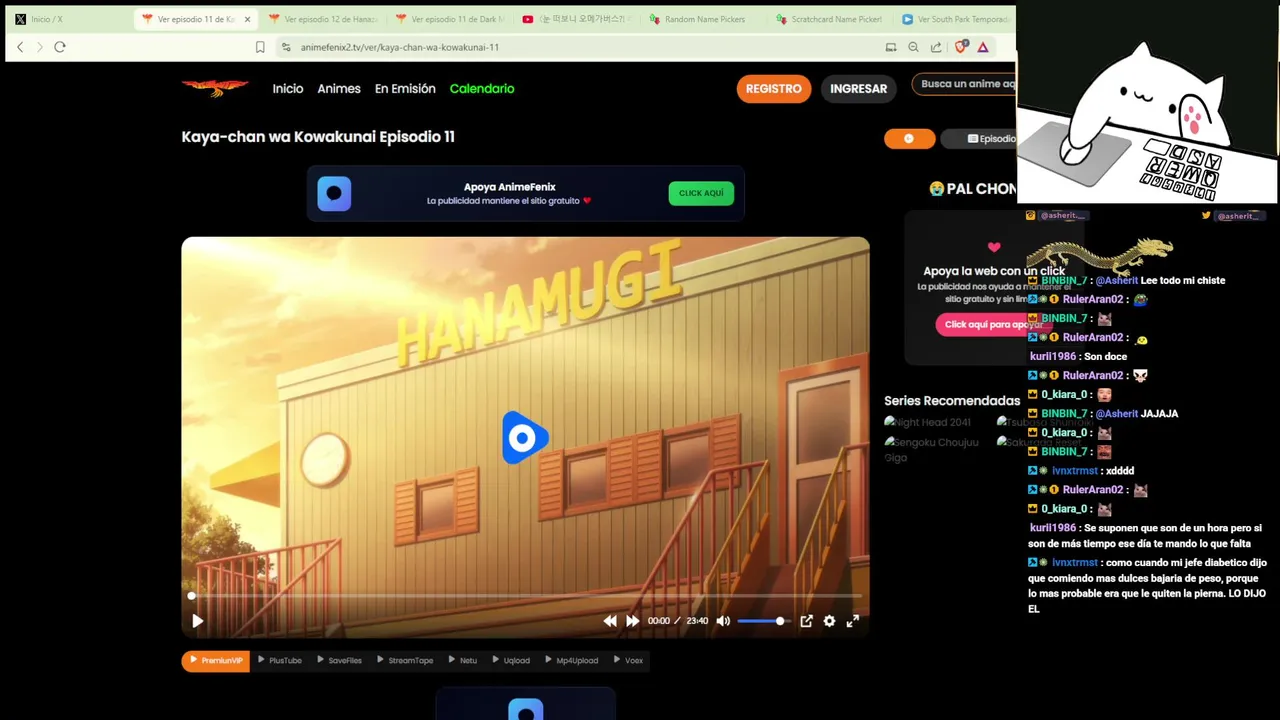
Task: Open the Animes navigation link
Action: [339, 89]
